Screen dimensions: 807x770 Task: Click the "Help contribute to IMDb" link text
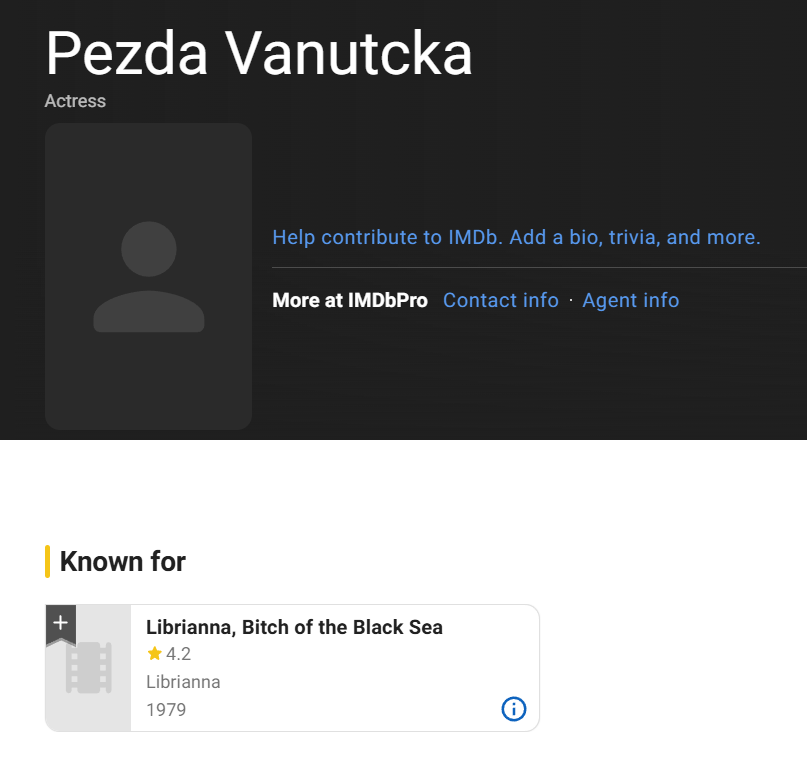point(388,237)
